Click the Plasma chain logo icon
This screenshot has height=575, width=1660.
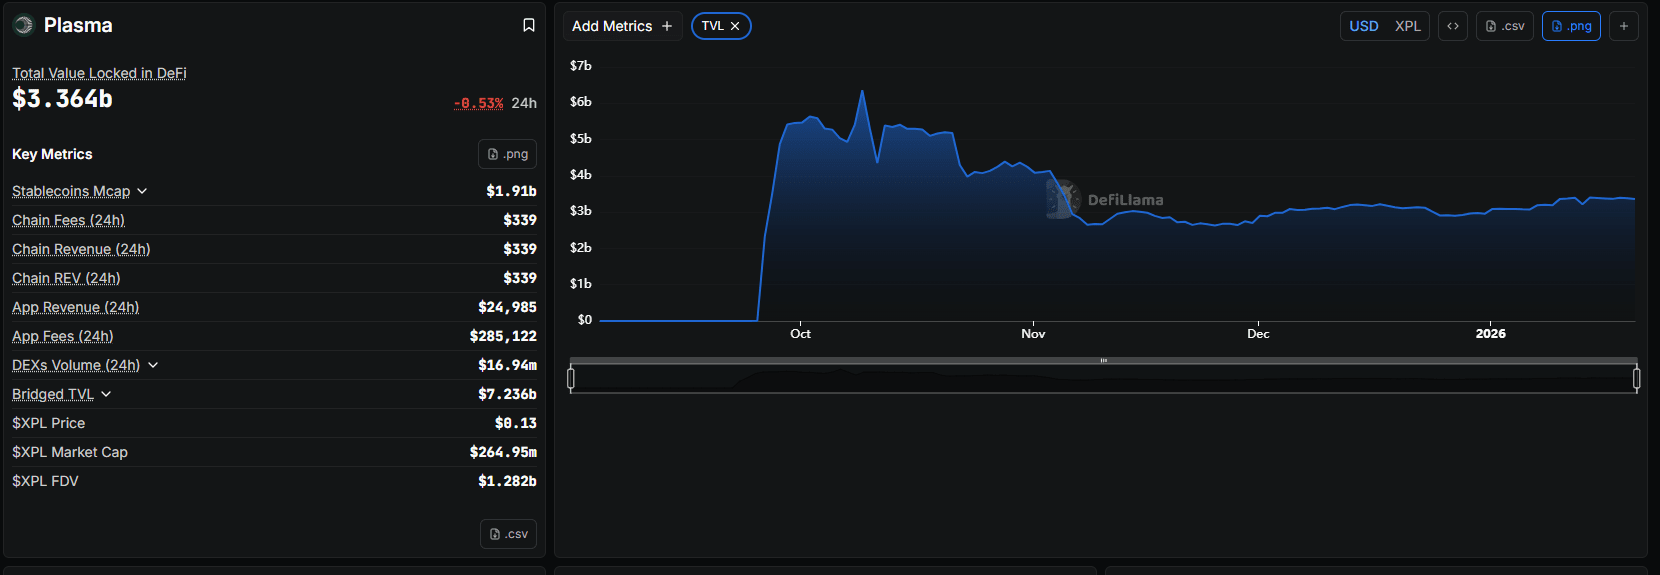[23, 25]
